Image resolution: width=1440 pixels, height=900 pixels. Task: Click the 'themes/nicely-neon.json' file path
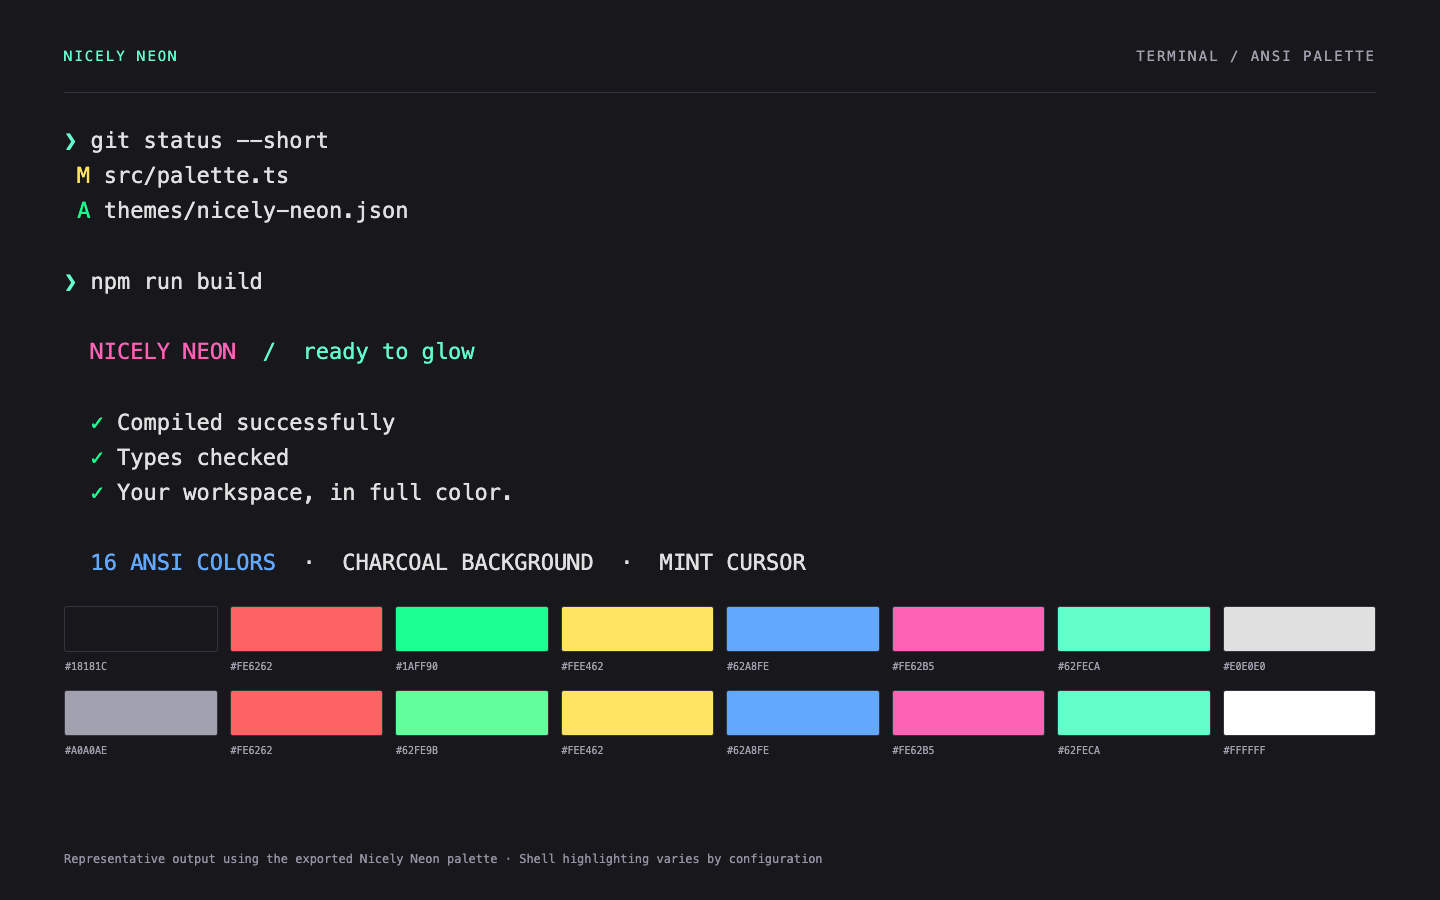pyautogui.click(x=256, y=211)
